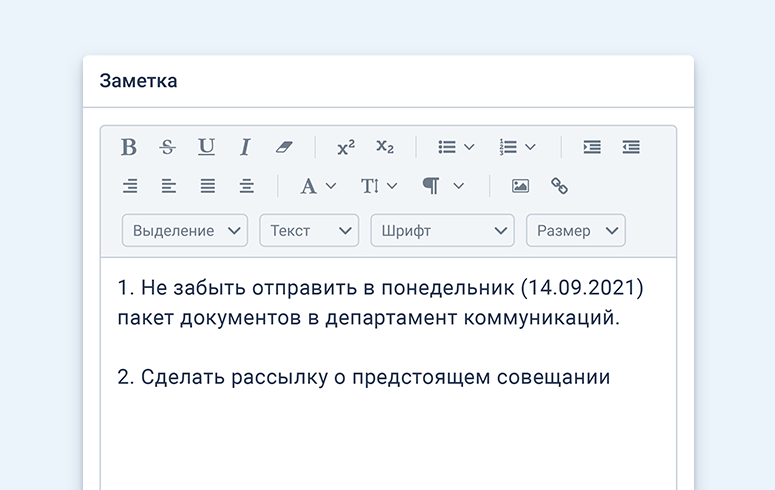Click the line 'Сделать рассылку о предстоящем совещании'
The image size is (775, 490).
[364, 377]
